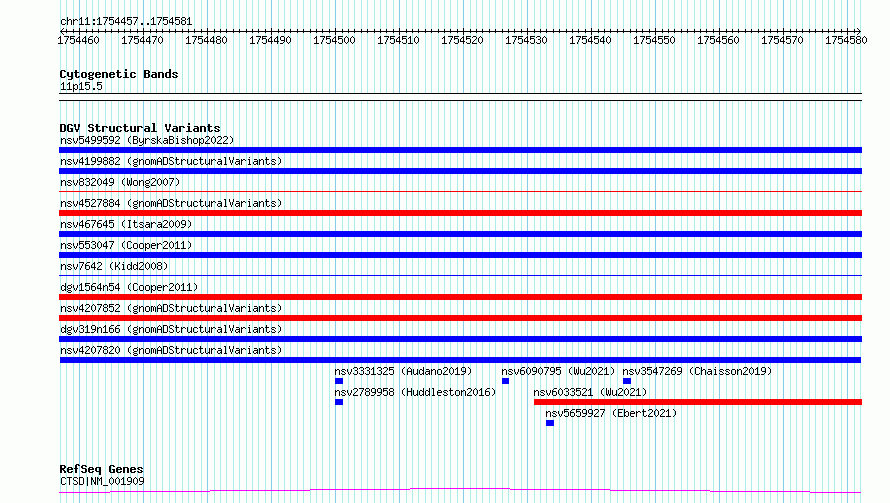Click ruler position 1754560
The image size is (890, 503).
(x=718, y=40)
